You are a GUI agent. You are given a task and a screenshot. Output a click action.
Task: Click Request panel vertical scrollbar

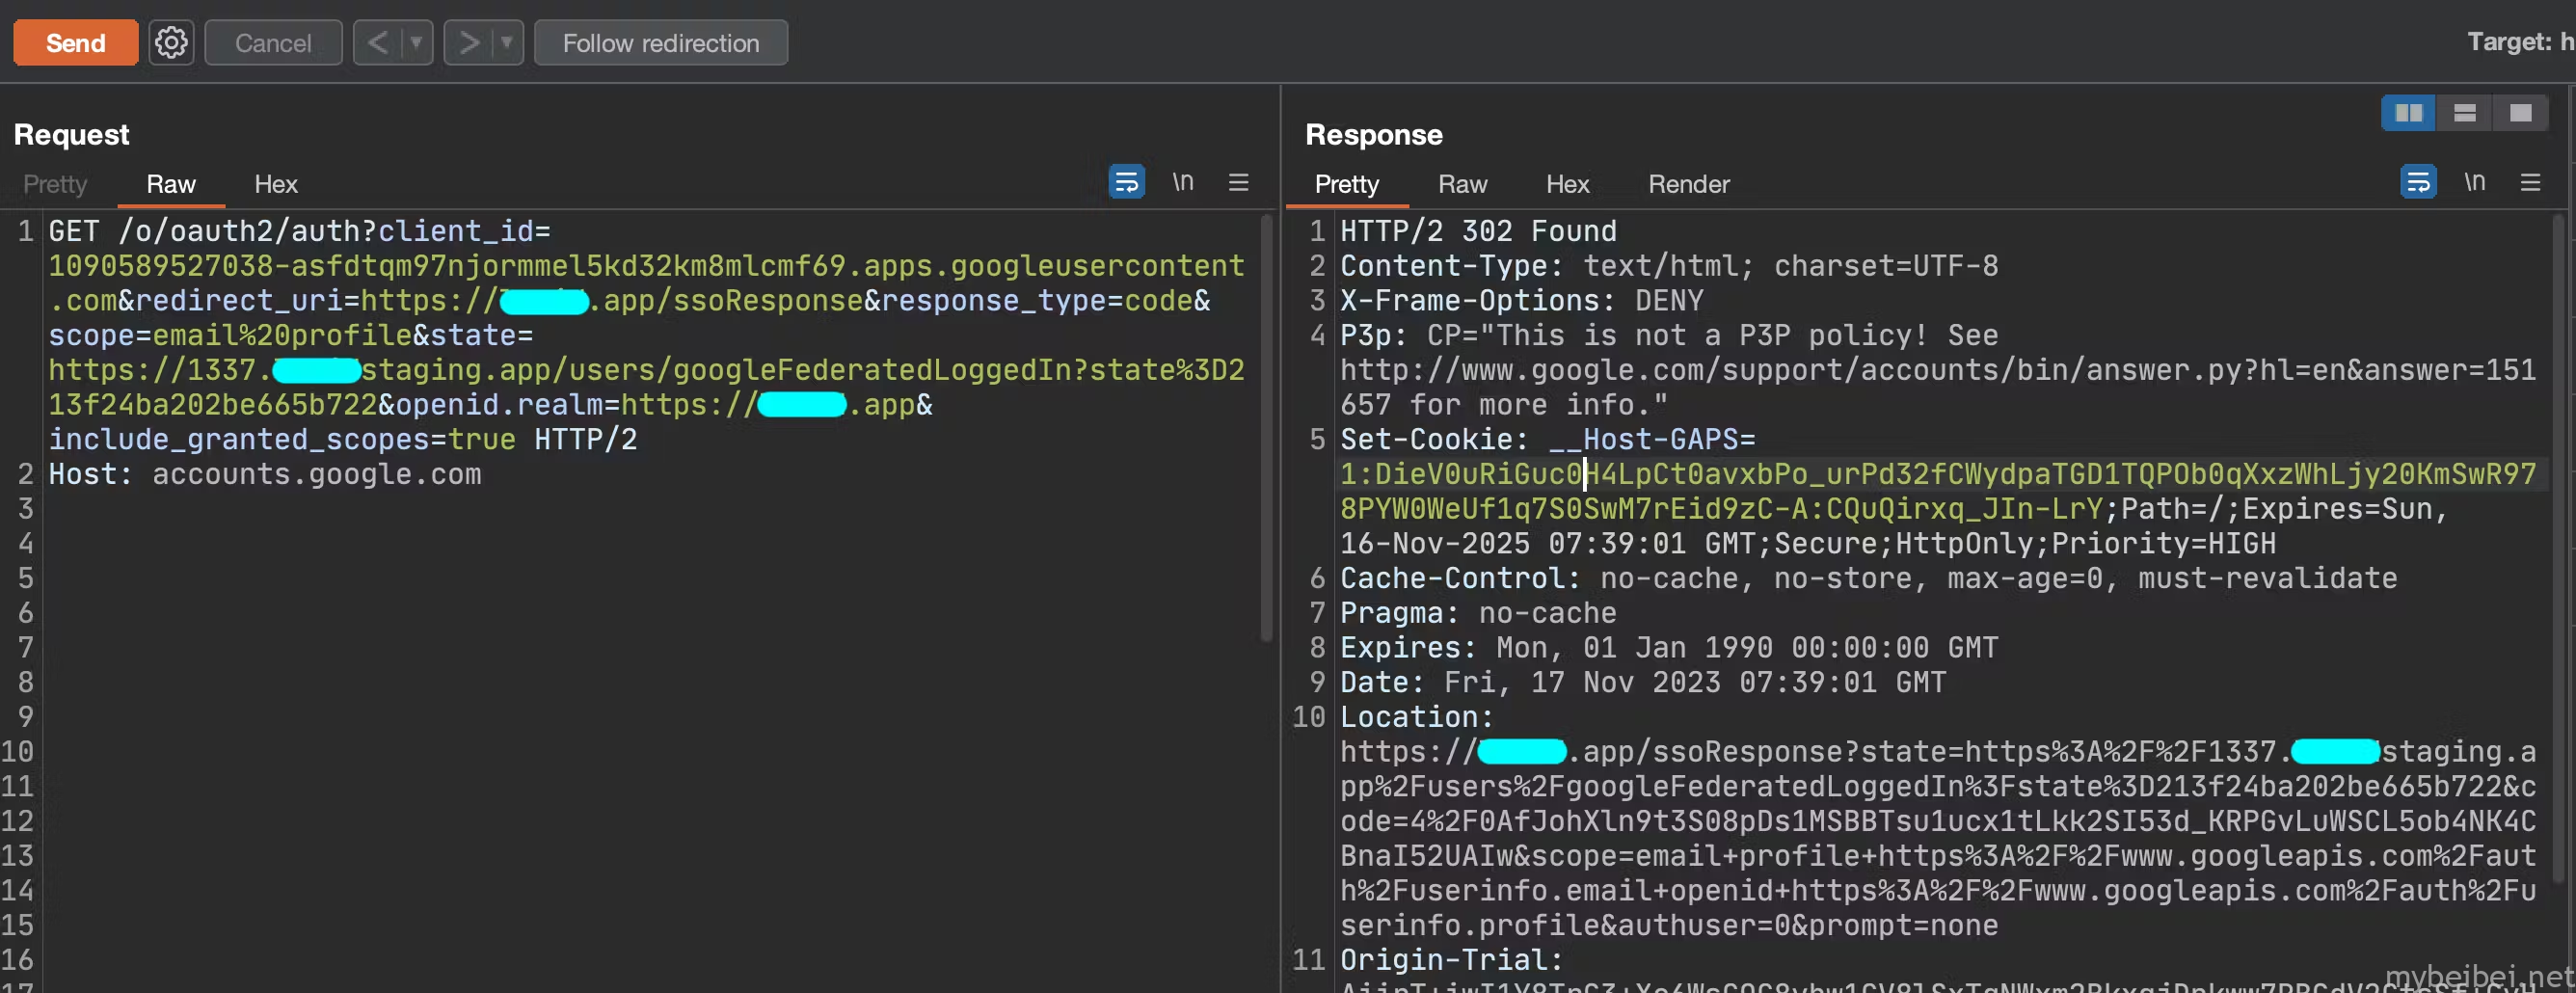coord(1266,430)
